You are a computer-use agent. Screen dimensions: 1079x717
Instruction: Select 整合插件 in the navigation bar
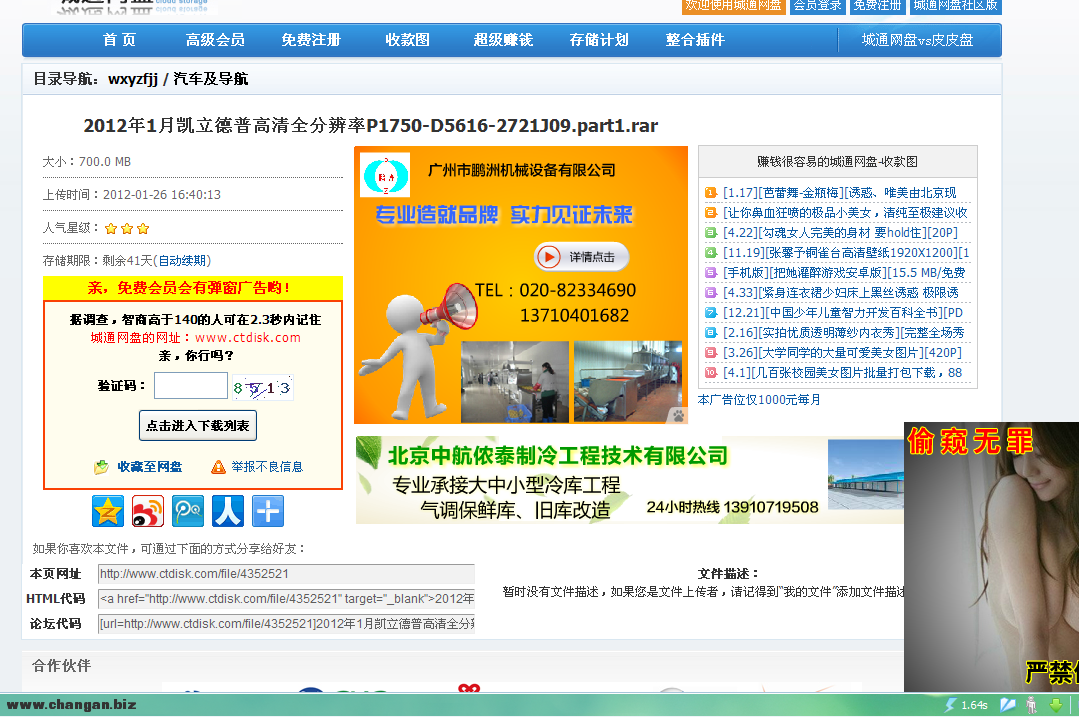tap(695, 40)
